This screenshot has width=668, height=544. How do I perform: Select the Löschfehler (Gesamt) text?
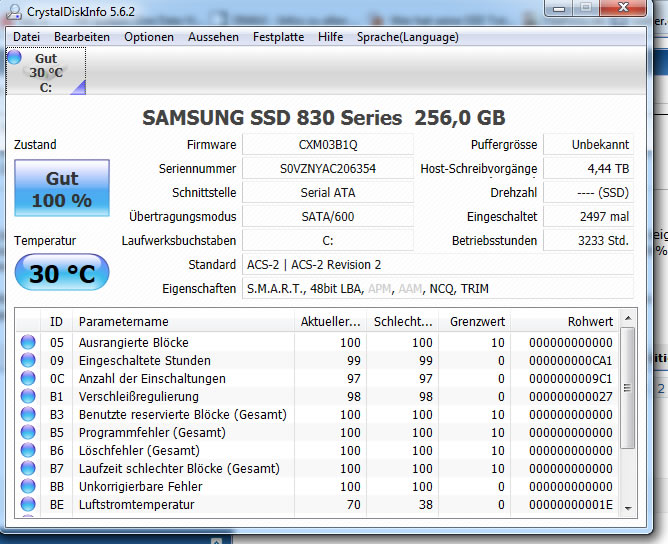coord(139,450)
